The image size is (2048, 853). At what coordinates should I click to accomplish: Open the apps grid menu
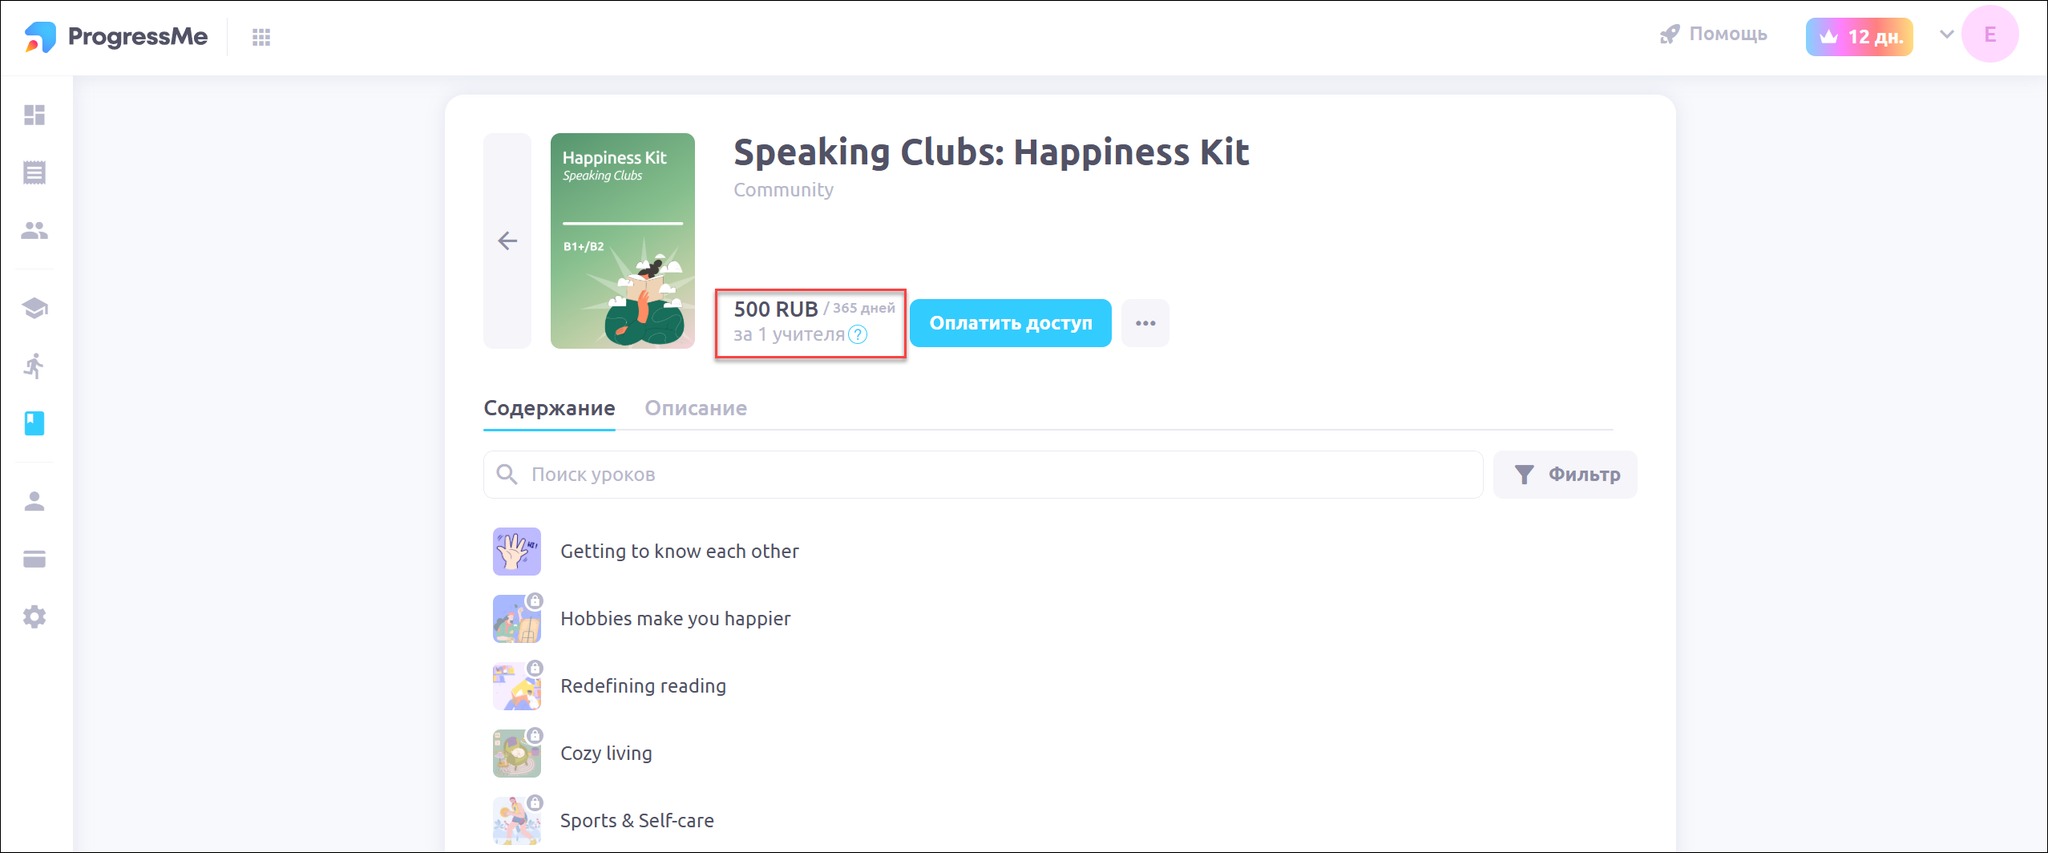(261, 37)
